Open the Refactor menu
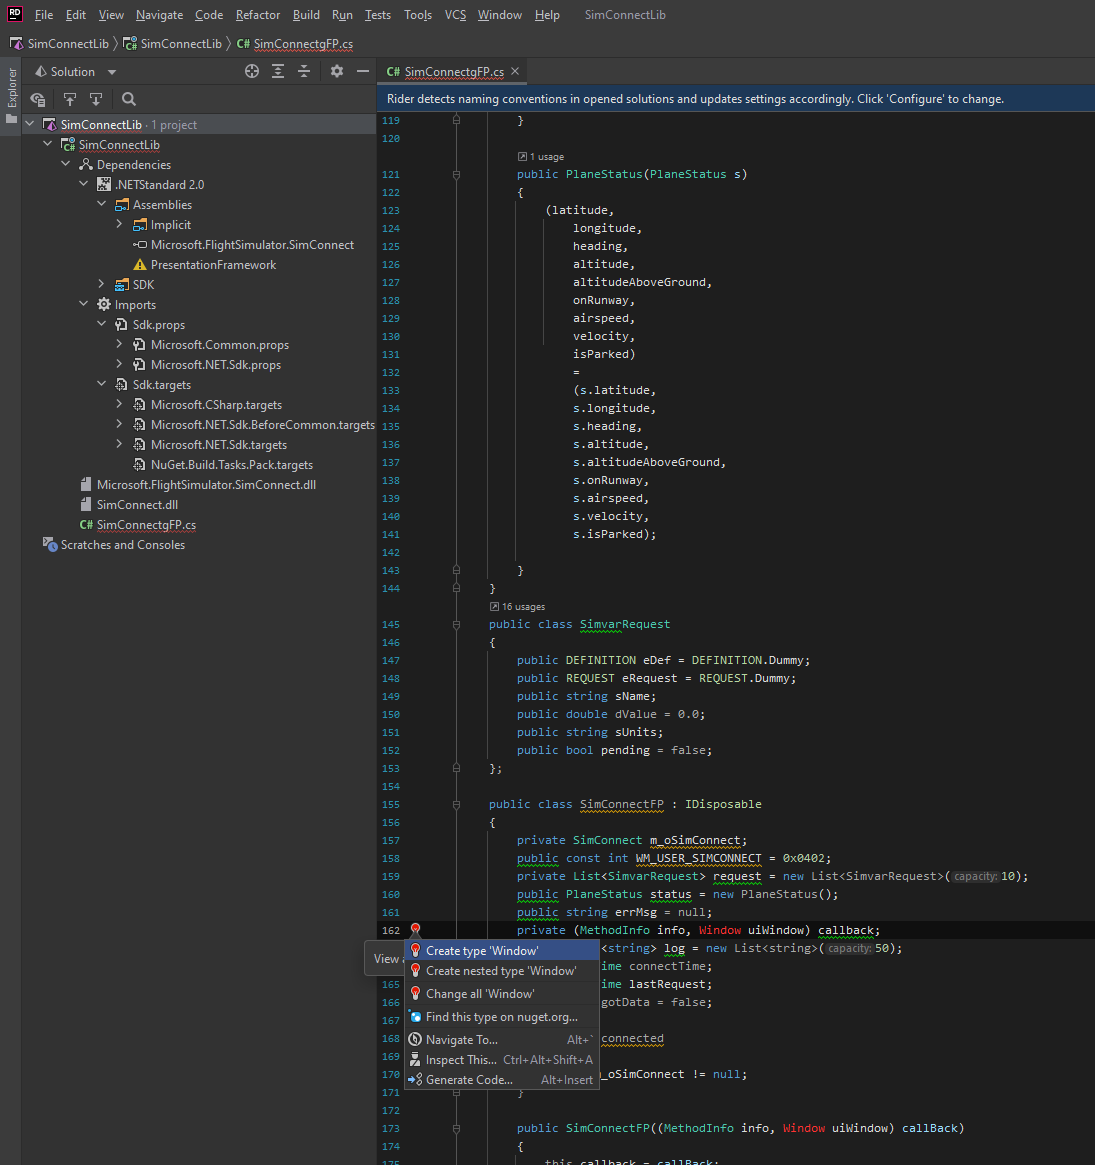Image resolution: width=1095 pixels, height=1165 pixels. tap(257, 15)
